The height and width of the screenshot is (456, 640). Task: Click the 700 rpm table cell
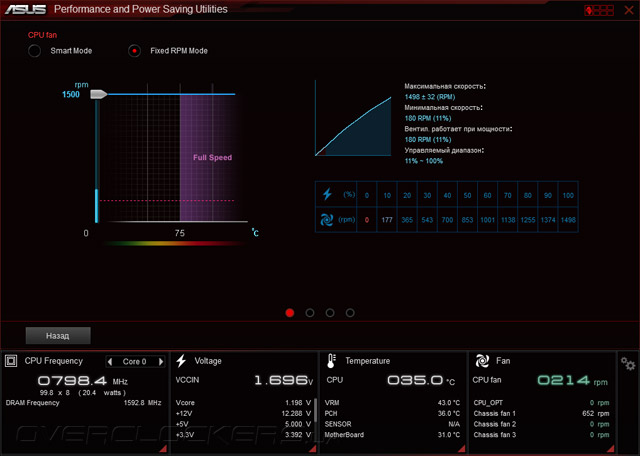click(x=447, y=220)
